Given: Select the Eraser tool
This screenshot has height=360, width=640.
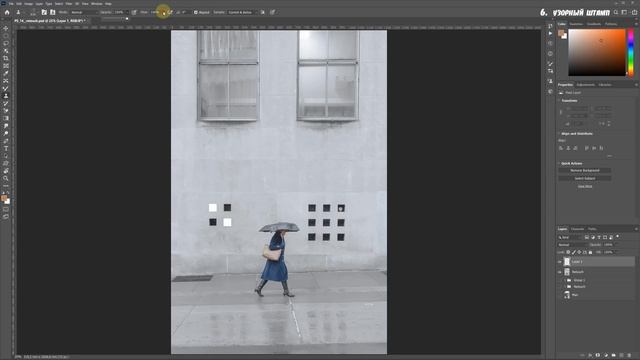Looking at the screenshot, I should [x=6, y=111].
